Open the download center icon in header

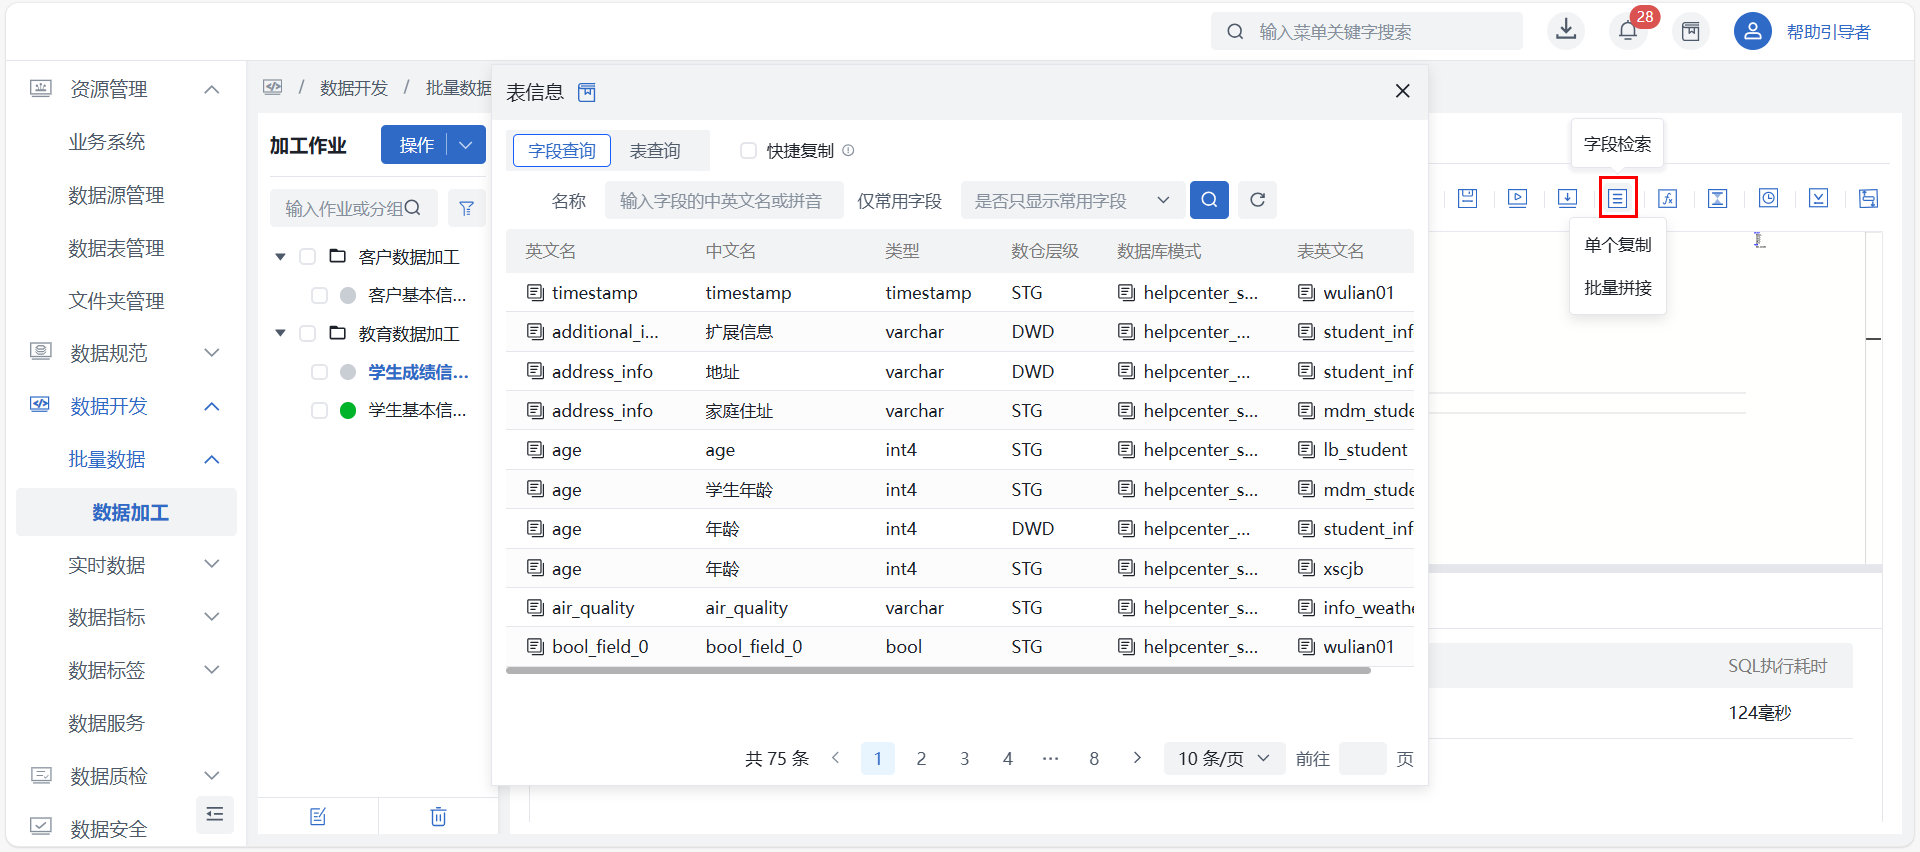[1566, 30]
